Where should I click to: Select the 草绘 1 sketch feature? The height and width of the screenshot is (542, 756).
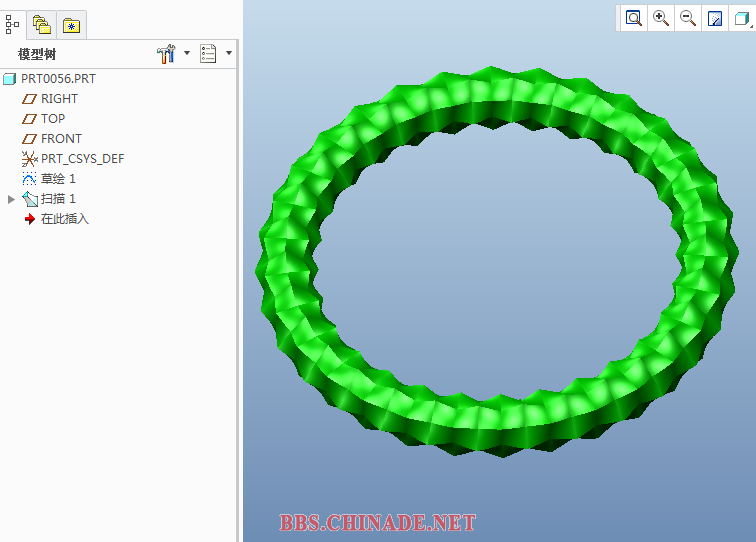click(x=58, y=179)
